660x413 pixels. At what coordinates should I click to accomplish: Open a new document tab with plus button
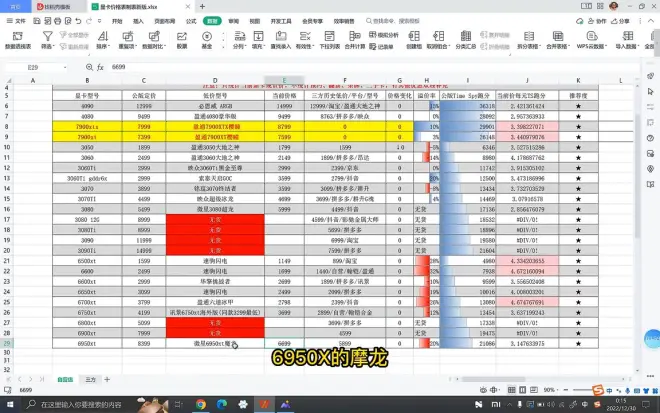202,6
